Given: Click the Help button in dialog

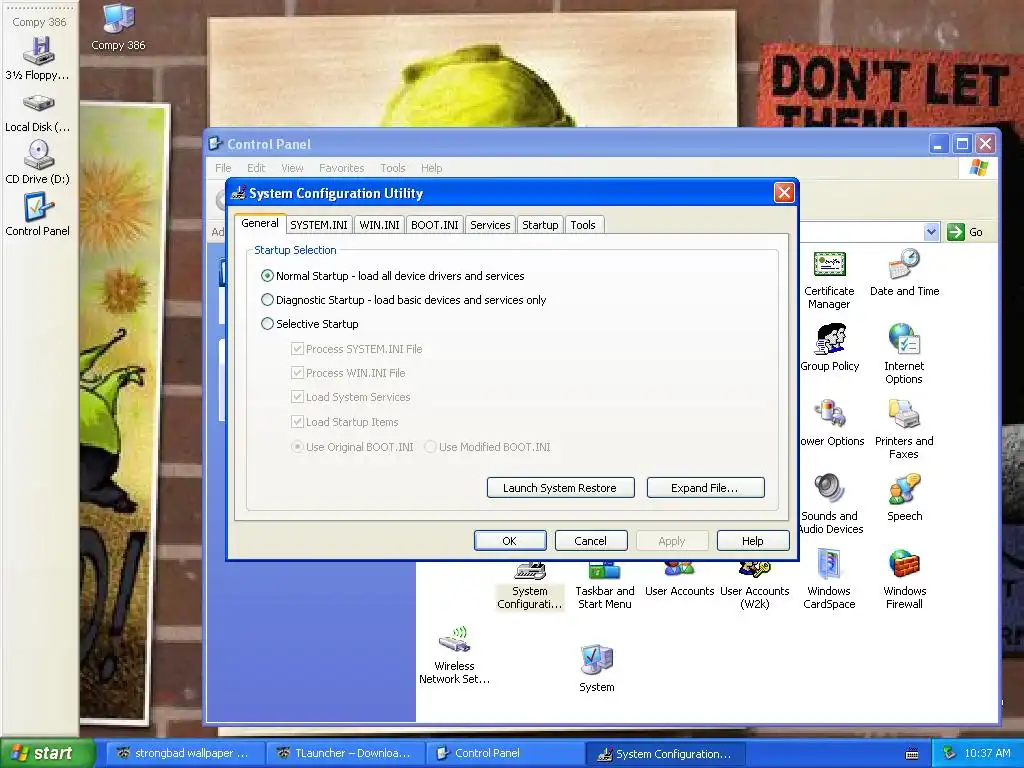Looking at the screenshot, I should (x=753, y=541).
